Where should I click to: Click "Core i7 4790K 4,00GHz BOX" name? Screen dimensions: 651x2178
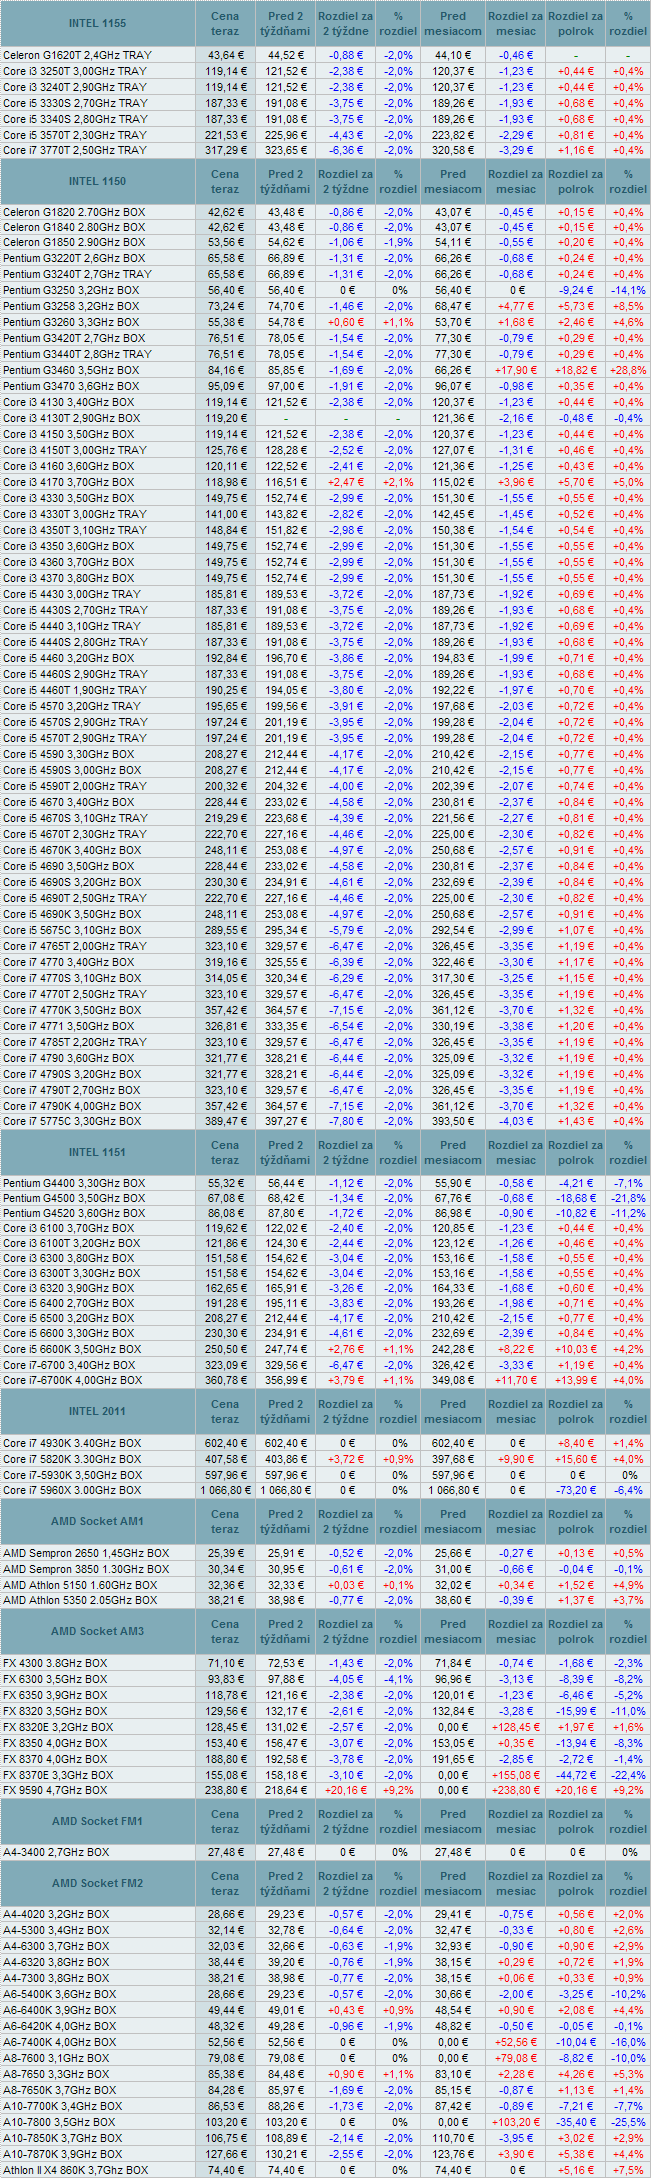tap(72, 1106)
